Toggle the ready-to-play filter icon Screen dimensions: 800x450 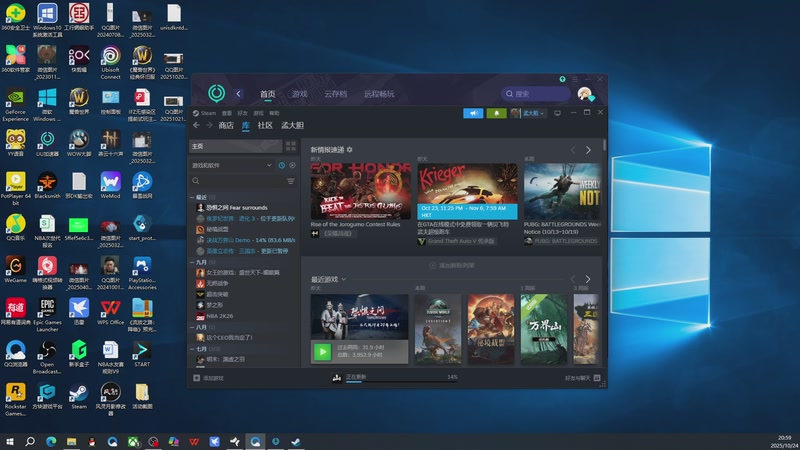(292, 165)
